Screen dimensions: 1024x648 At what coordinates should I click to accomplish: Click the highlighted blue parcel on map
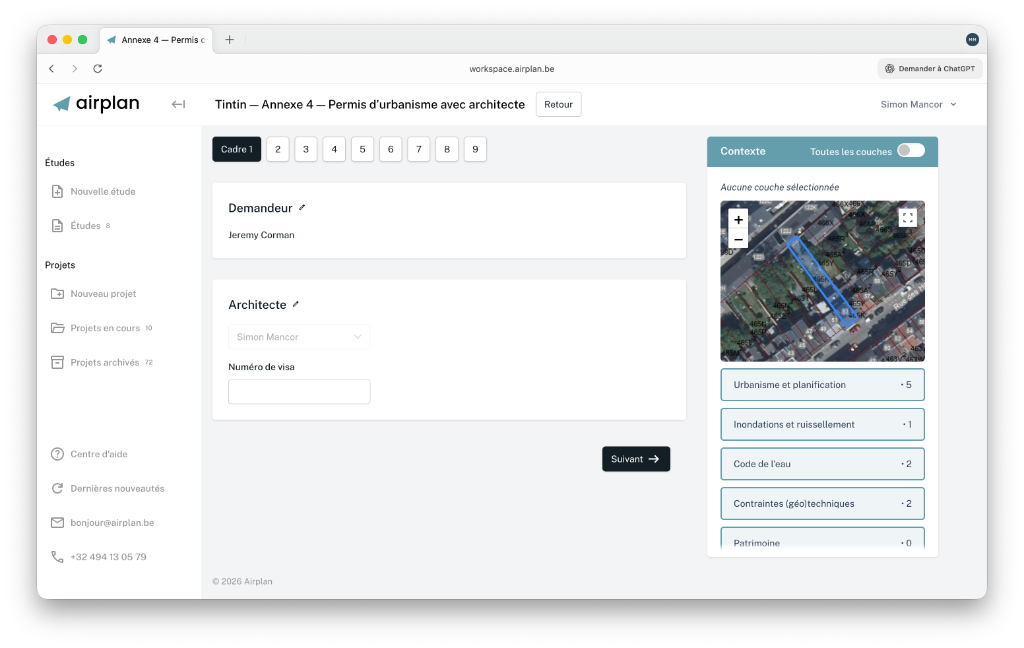[820, 280]
